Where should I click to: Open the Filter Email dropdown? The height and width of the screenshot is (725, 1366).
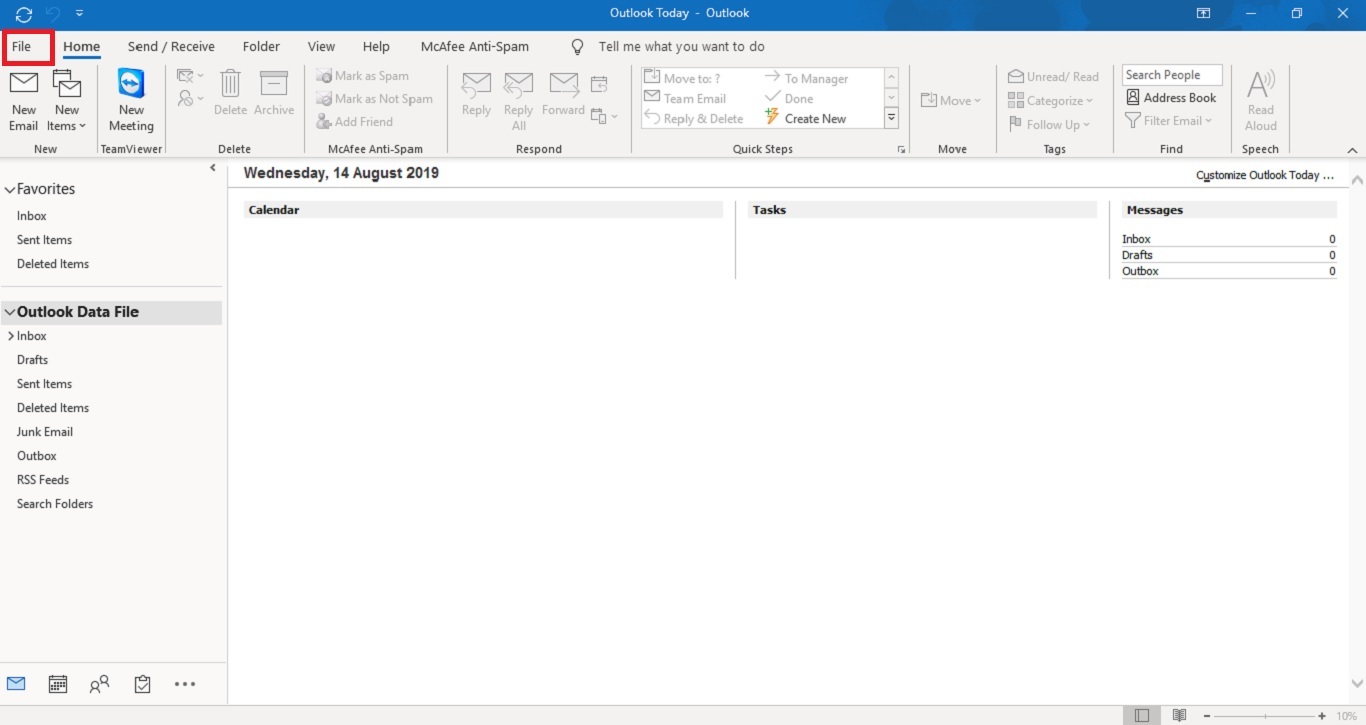point(1168,121)
